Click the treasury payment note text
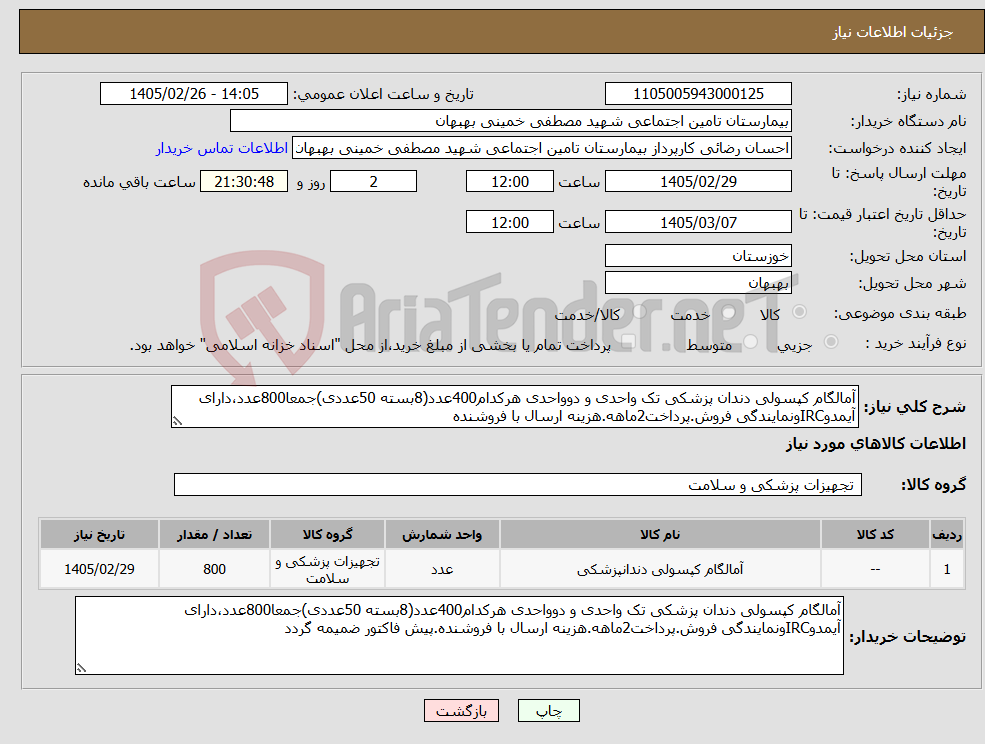The height and width of the screenshot is (744, 985). click(x=370, y=345)
